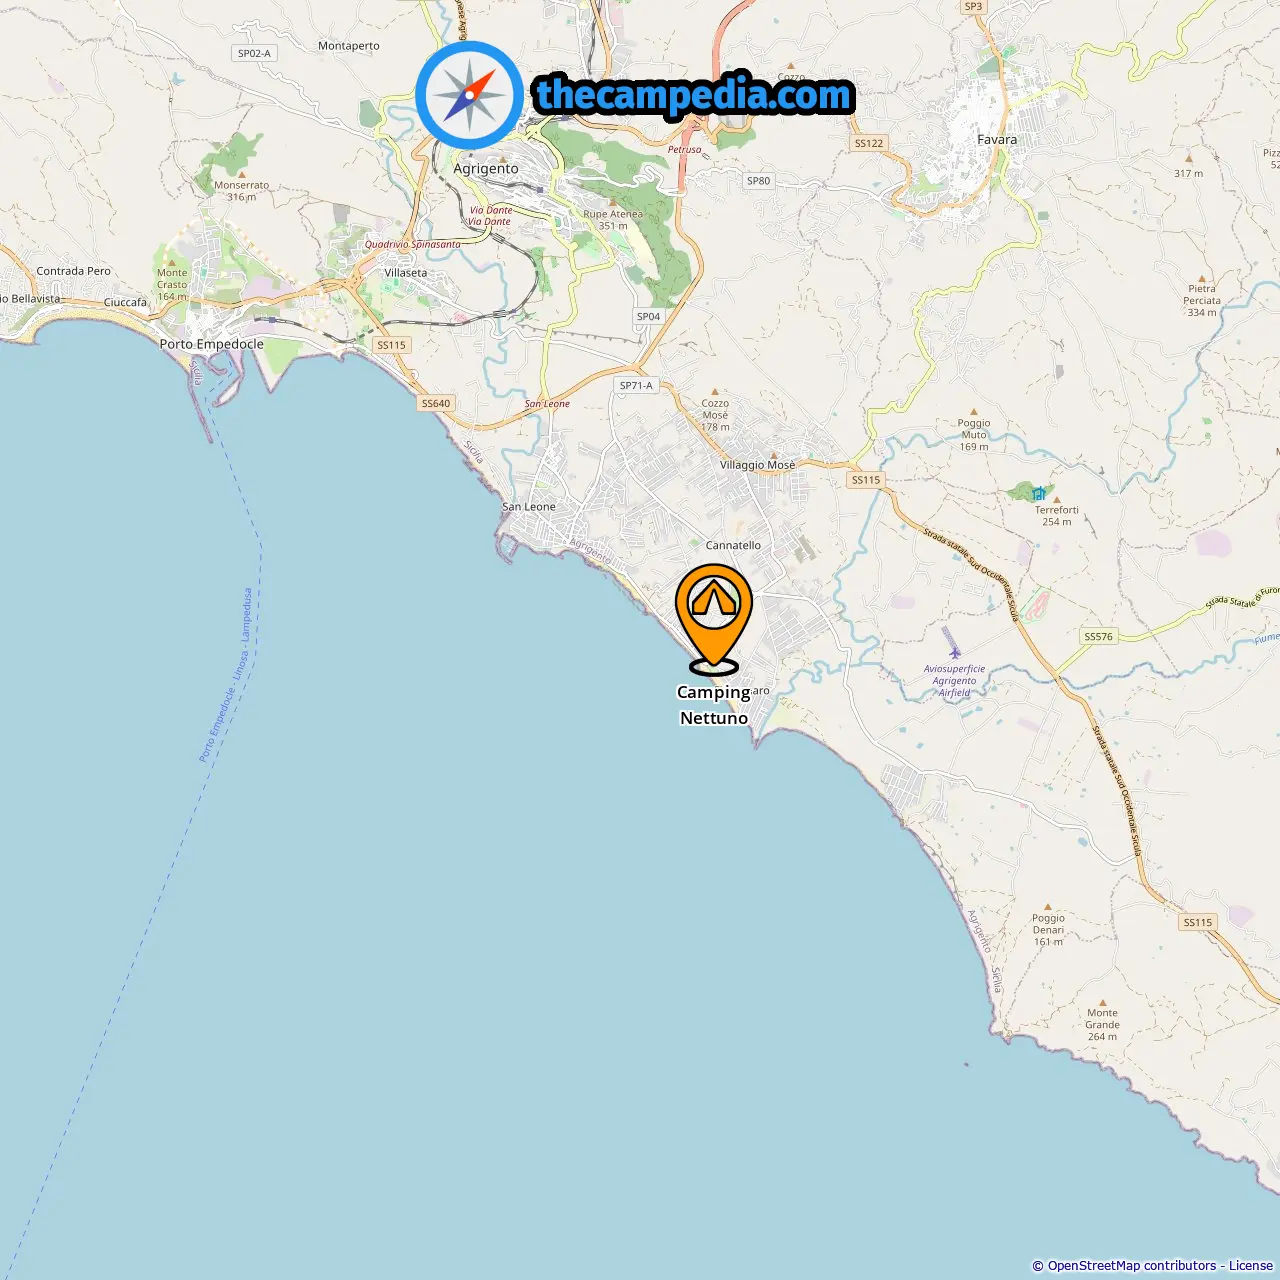
Task: Click the Cozzo Mosè peak triangle
Action: (x=715, y=392)
